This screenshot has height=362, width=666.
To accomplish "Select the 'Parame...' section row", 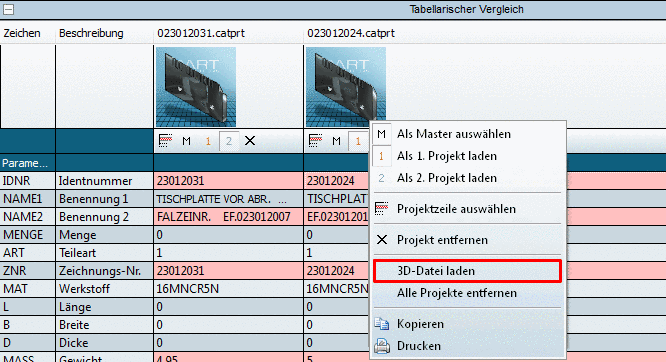I will [x=333, y=163].
